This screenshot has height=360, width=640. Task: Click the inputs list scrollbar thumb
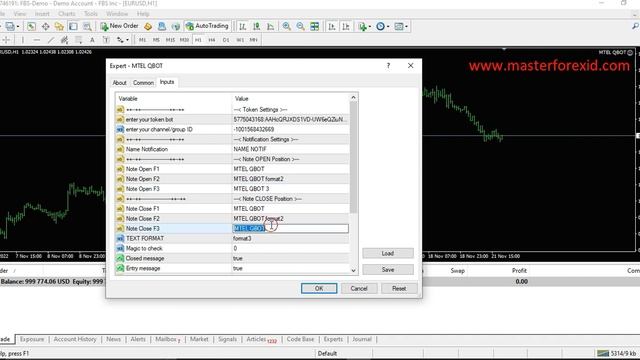(353, 158)
